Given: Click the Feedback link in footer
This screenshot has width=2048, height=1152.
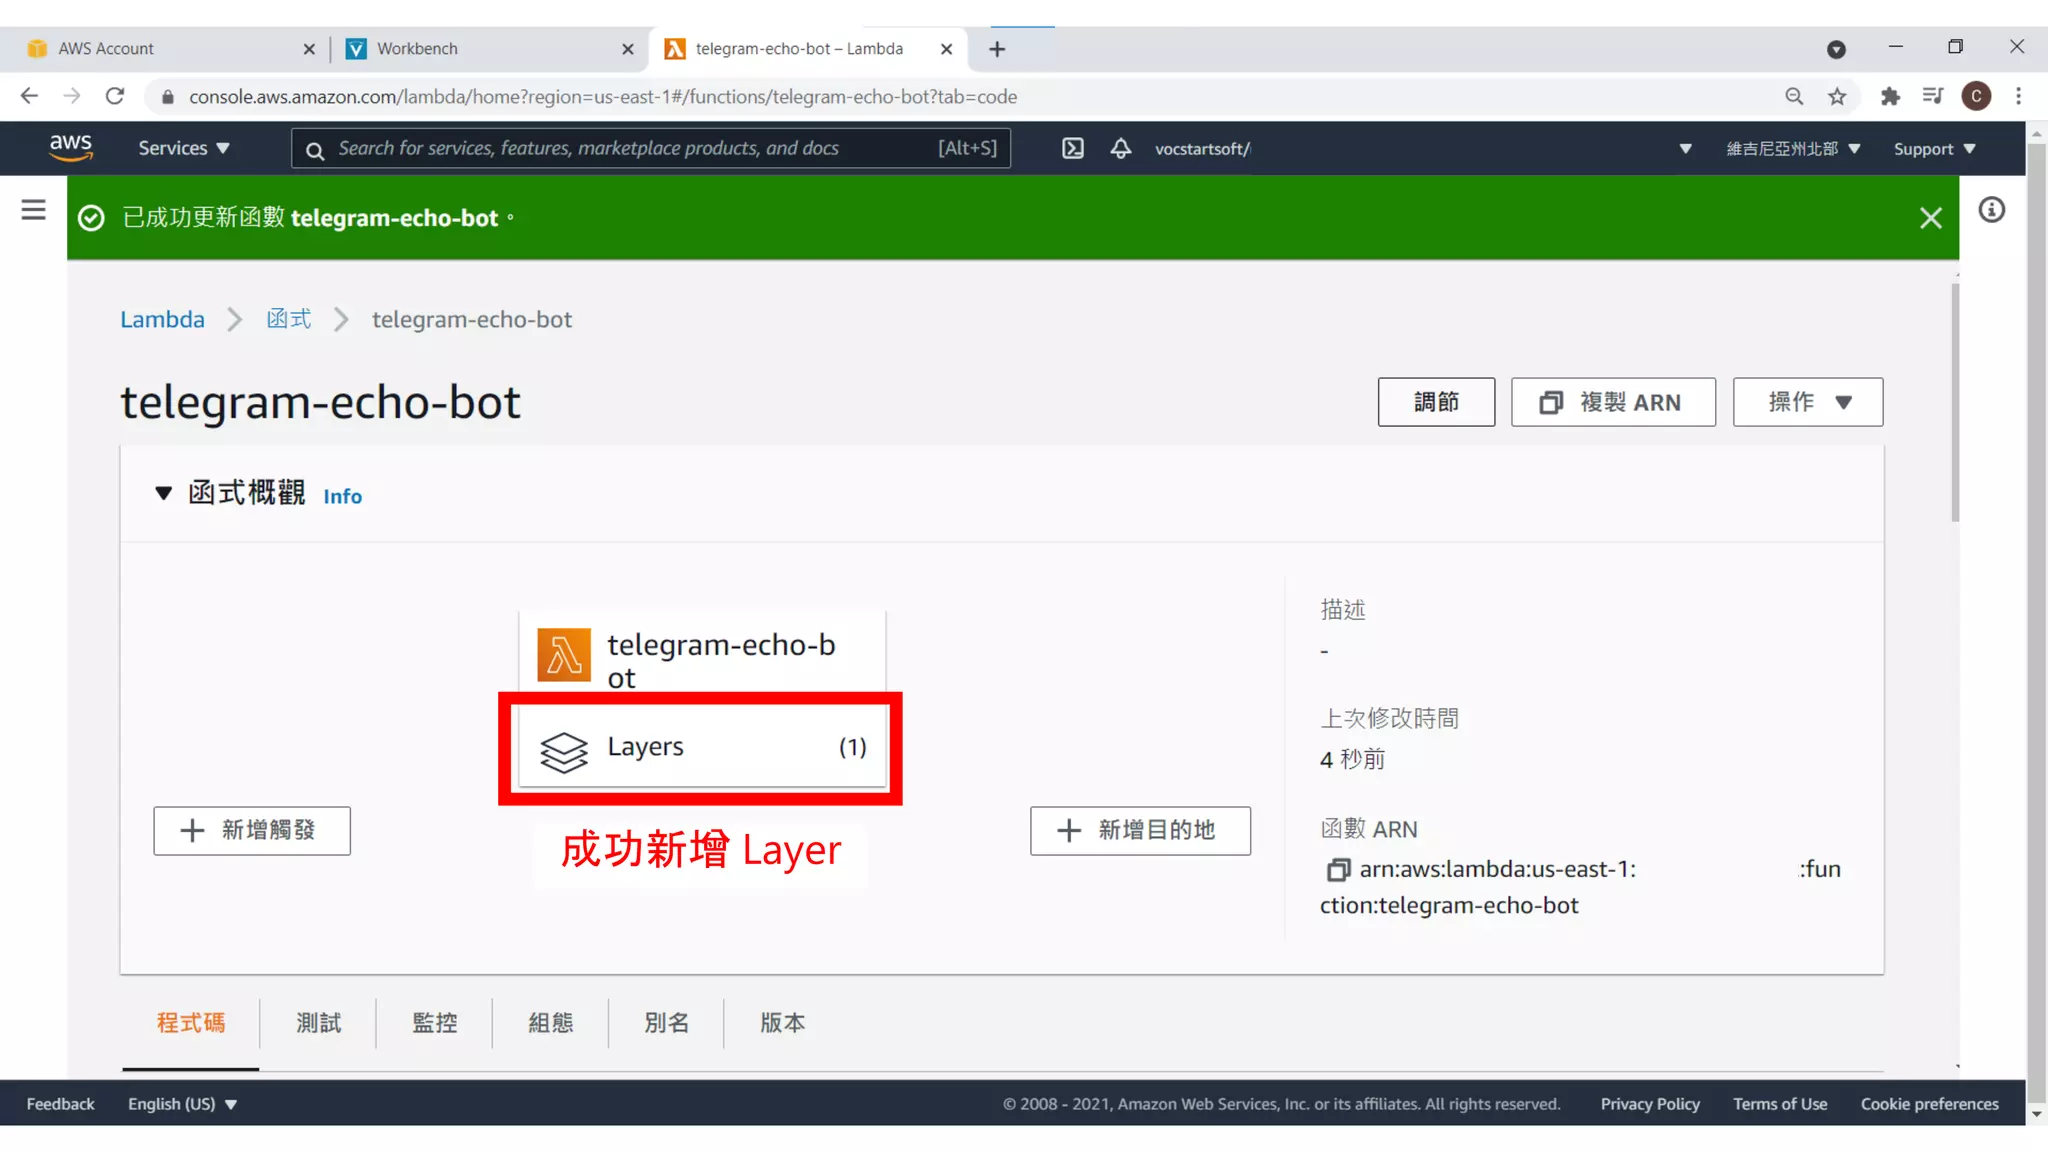Looking at the screenshot, I should [60, 1104].
